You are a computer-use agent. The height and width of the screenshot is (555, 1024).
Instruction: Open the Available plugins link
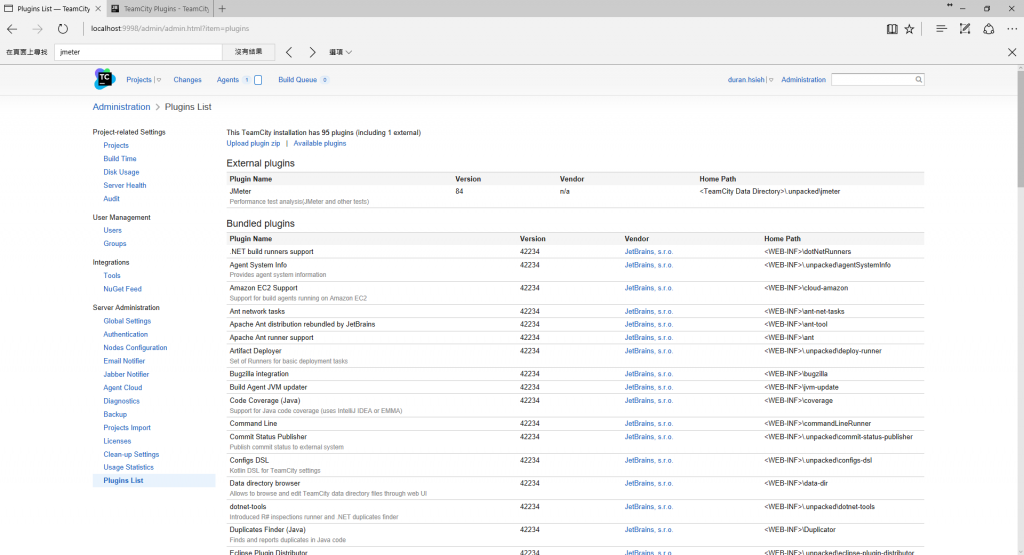click(x=319, y=144)
